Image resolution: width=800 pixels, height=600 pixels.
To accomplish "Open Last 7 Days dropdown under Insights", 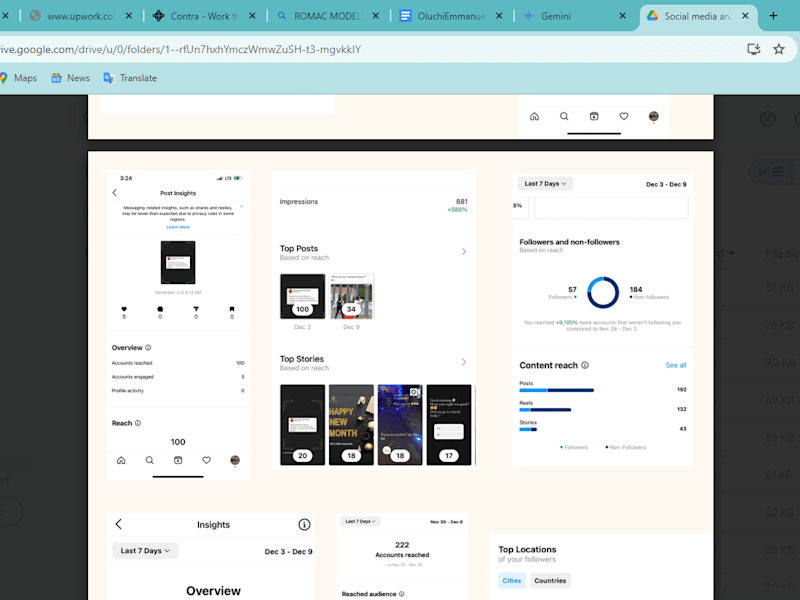I will pos(145,551).
